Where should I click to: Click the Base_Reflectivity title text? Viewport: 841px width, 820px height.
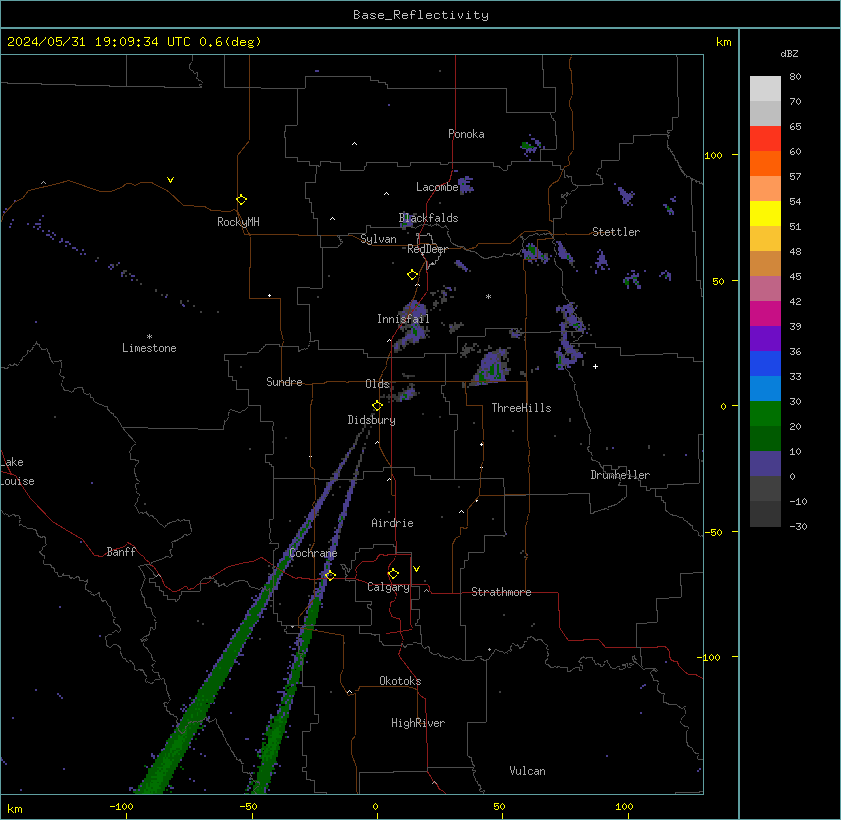click(420, 15)
